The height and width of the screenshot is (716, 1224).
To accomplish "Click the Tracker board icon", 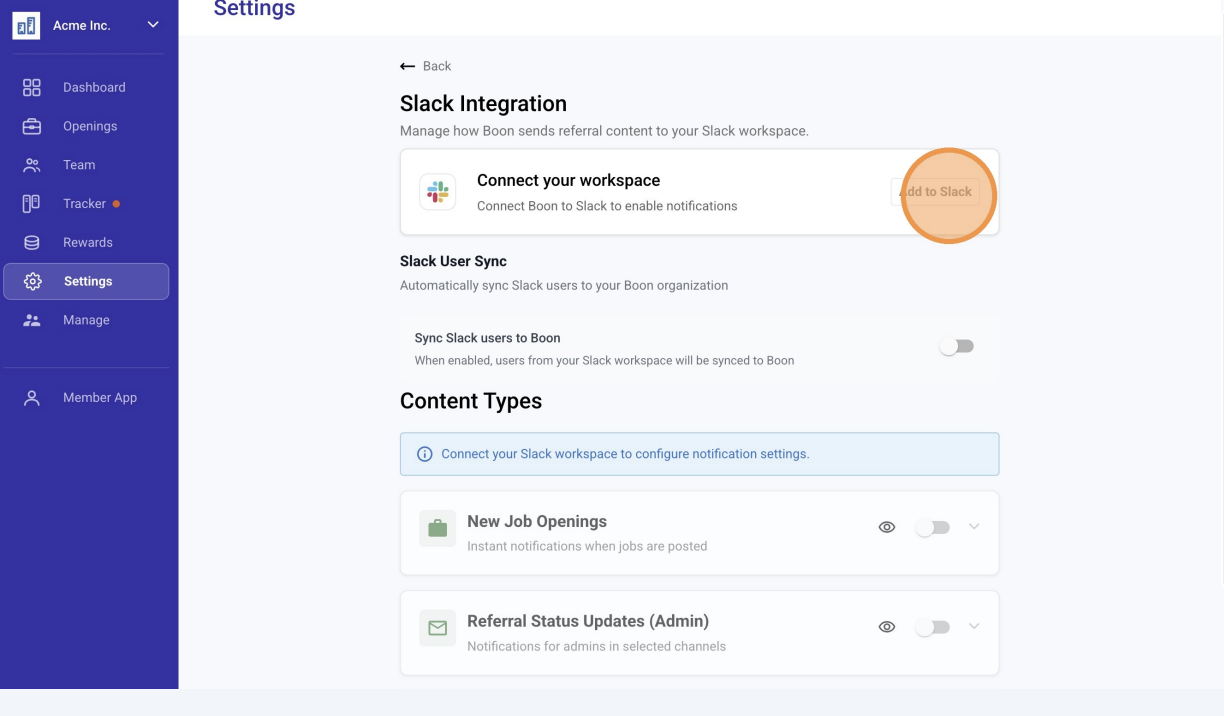I will click(x=32, y=204).
